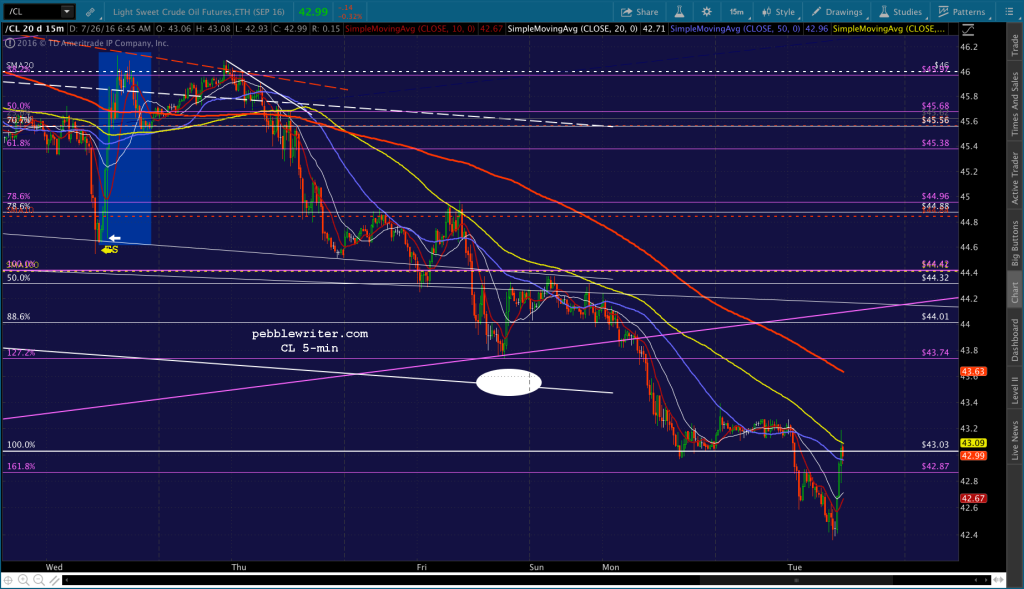
Task: Open the flask Edit Studies icon
Action: [679, 12]
